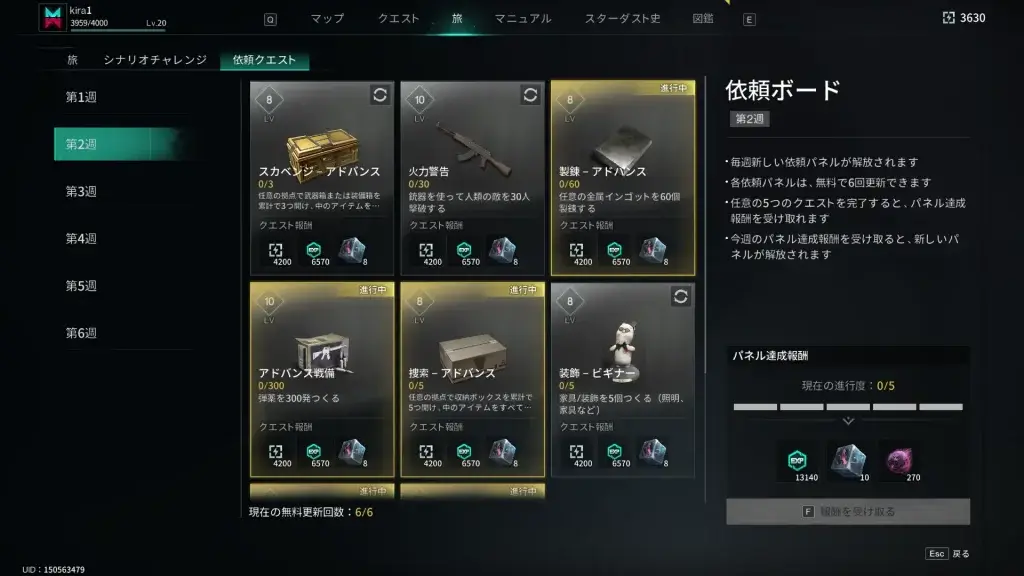This screenshot has width=1024, height=576.
Task: Refresh the スカベンジ－アドバンス quest card
Action: 379,95
